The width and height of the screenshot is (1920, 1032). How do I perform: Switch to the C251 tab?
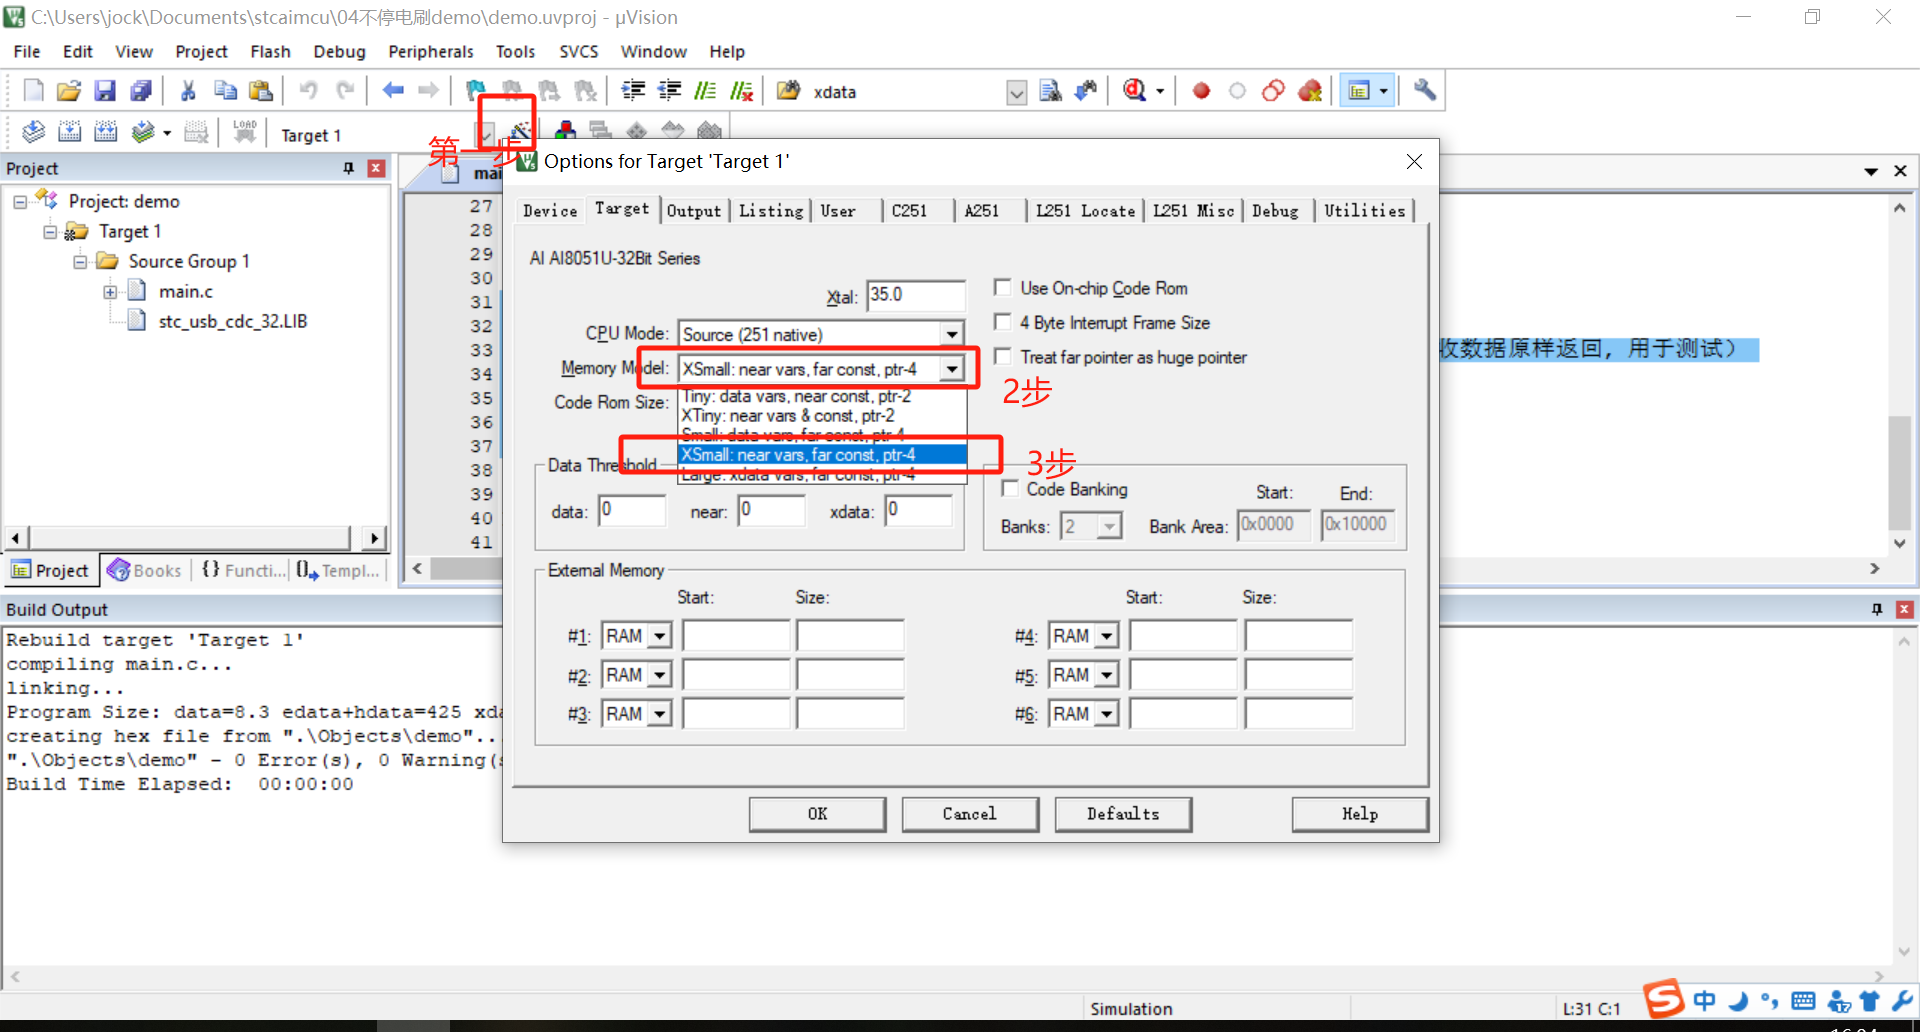click(909, 211)
